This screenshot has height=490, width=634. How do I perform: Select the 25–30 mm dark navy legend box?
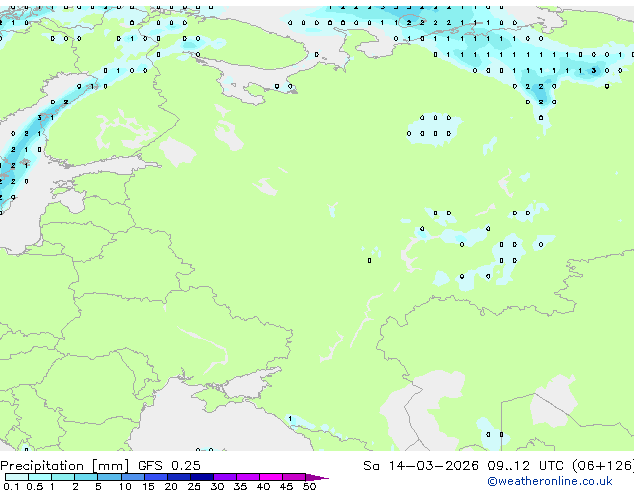pyautogui.click(x=202, y=477)
